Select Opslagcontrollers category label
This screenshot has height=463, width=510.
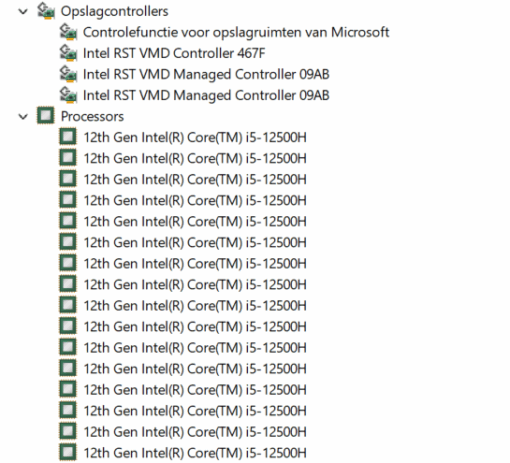(114, 11)
